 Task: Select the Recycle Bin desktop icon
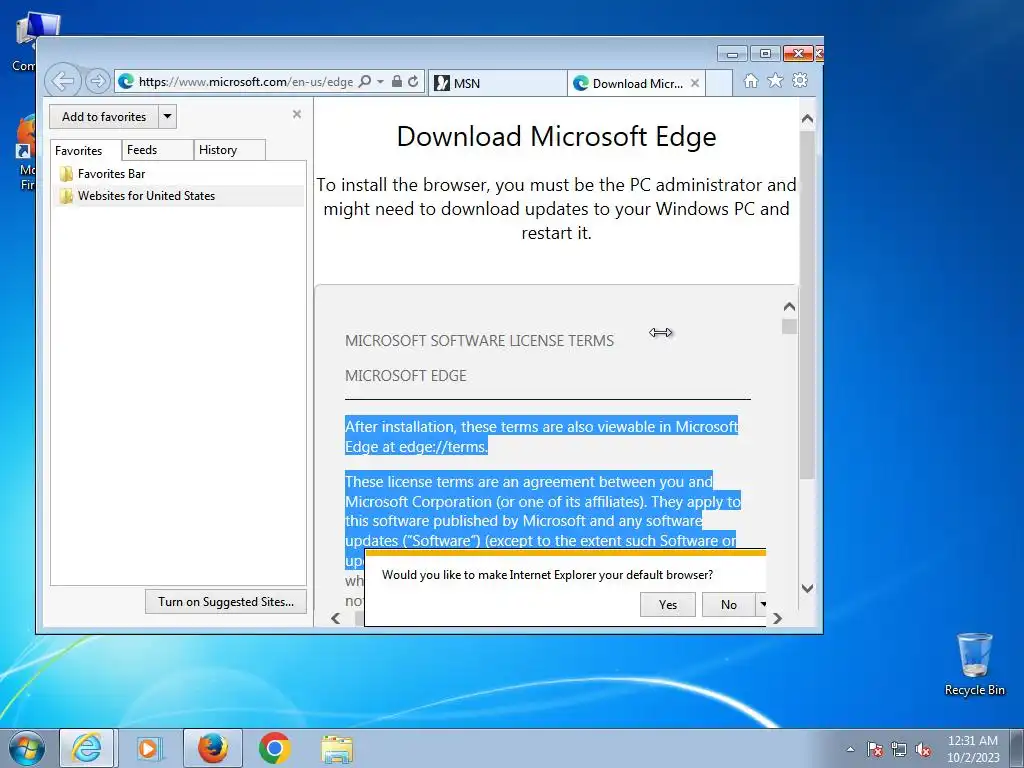click(974, 664)
